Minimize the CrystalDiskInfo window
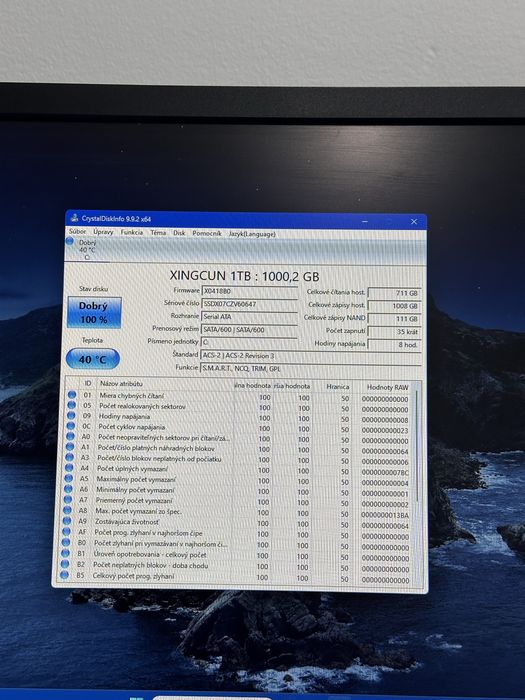The width and height of the screenshot is (525, 700). (x=365, y=221)
